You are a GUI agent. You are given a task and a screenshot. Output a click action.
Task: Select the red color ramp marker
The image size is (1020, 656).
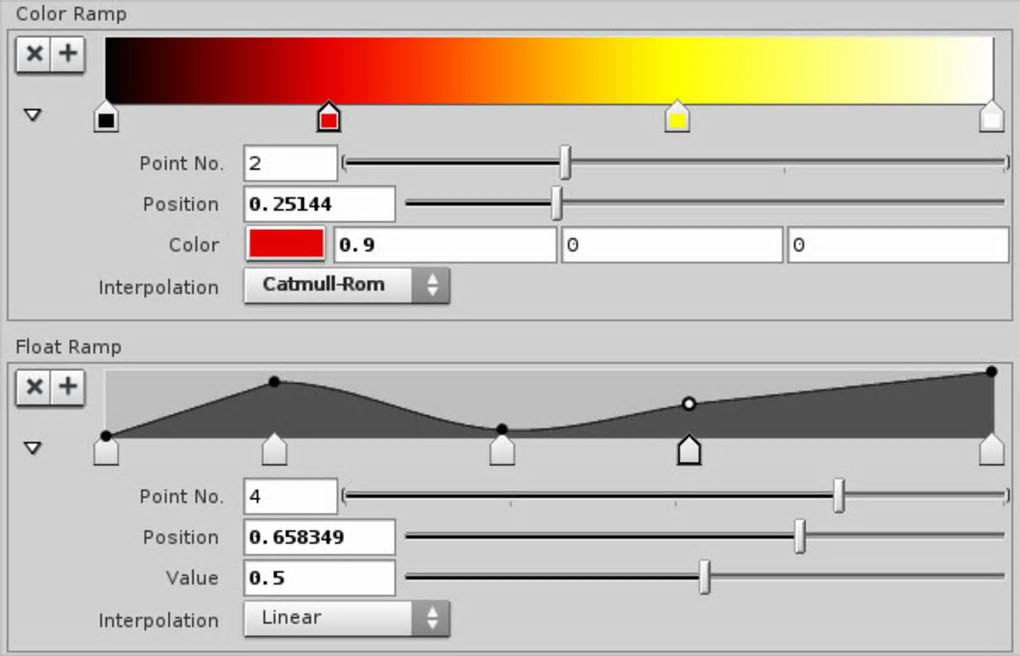pos(329,116)
